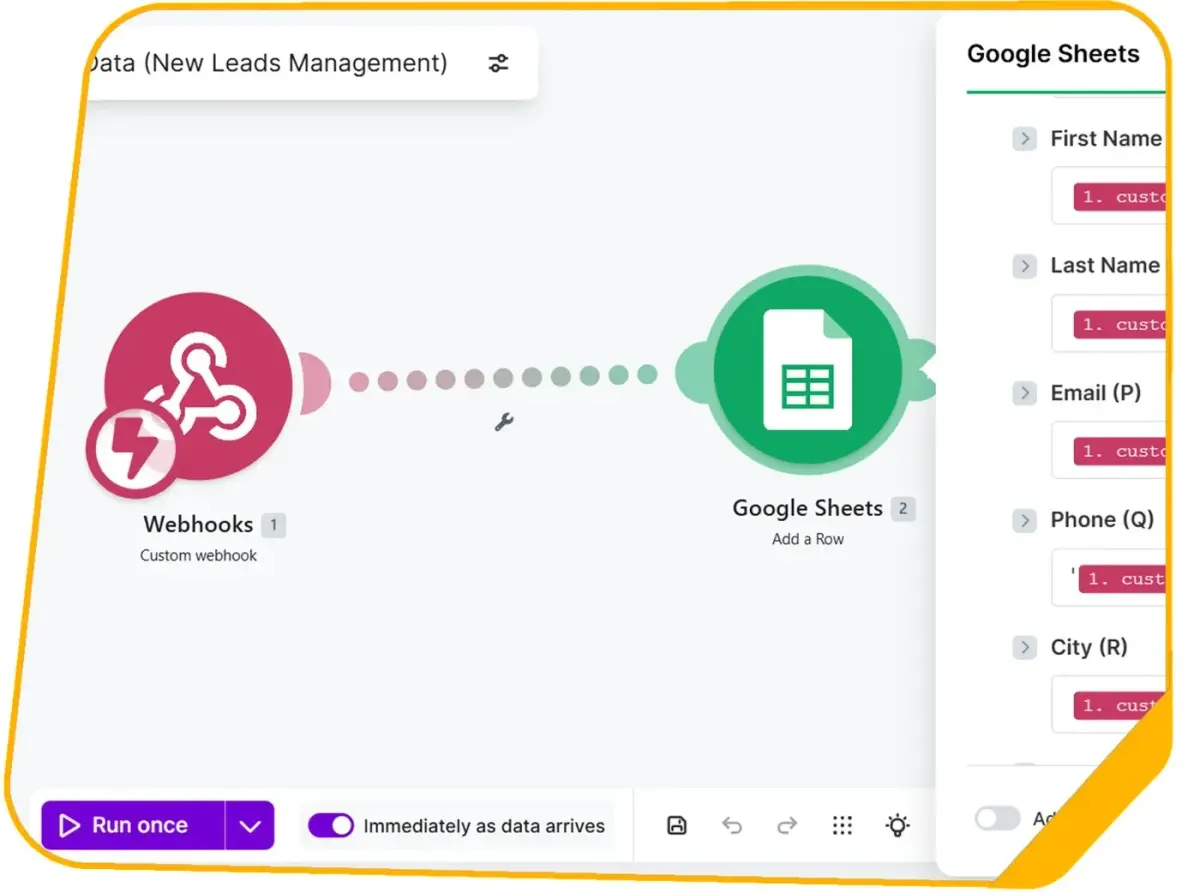Click the play icon in Run once
The width and height of the screenshot is (1200, 893).
(69, 825)
